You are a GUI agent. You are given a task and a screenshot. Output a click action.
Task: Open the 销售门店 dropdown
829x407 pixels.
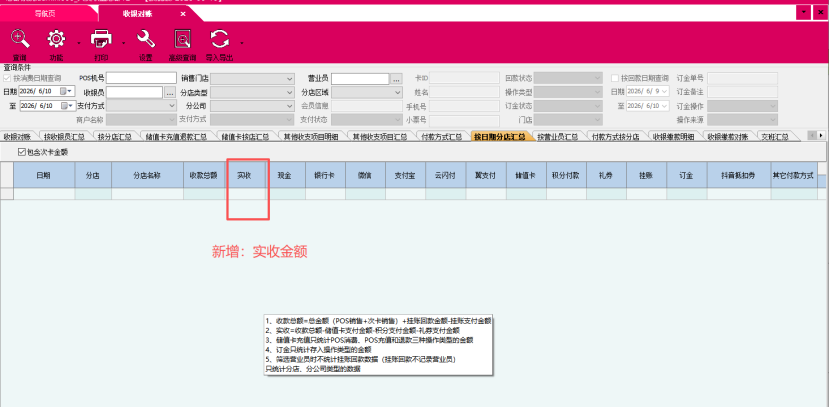(252, 79)
